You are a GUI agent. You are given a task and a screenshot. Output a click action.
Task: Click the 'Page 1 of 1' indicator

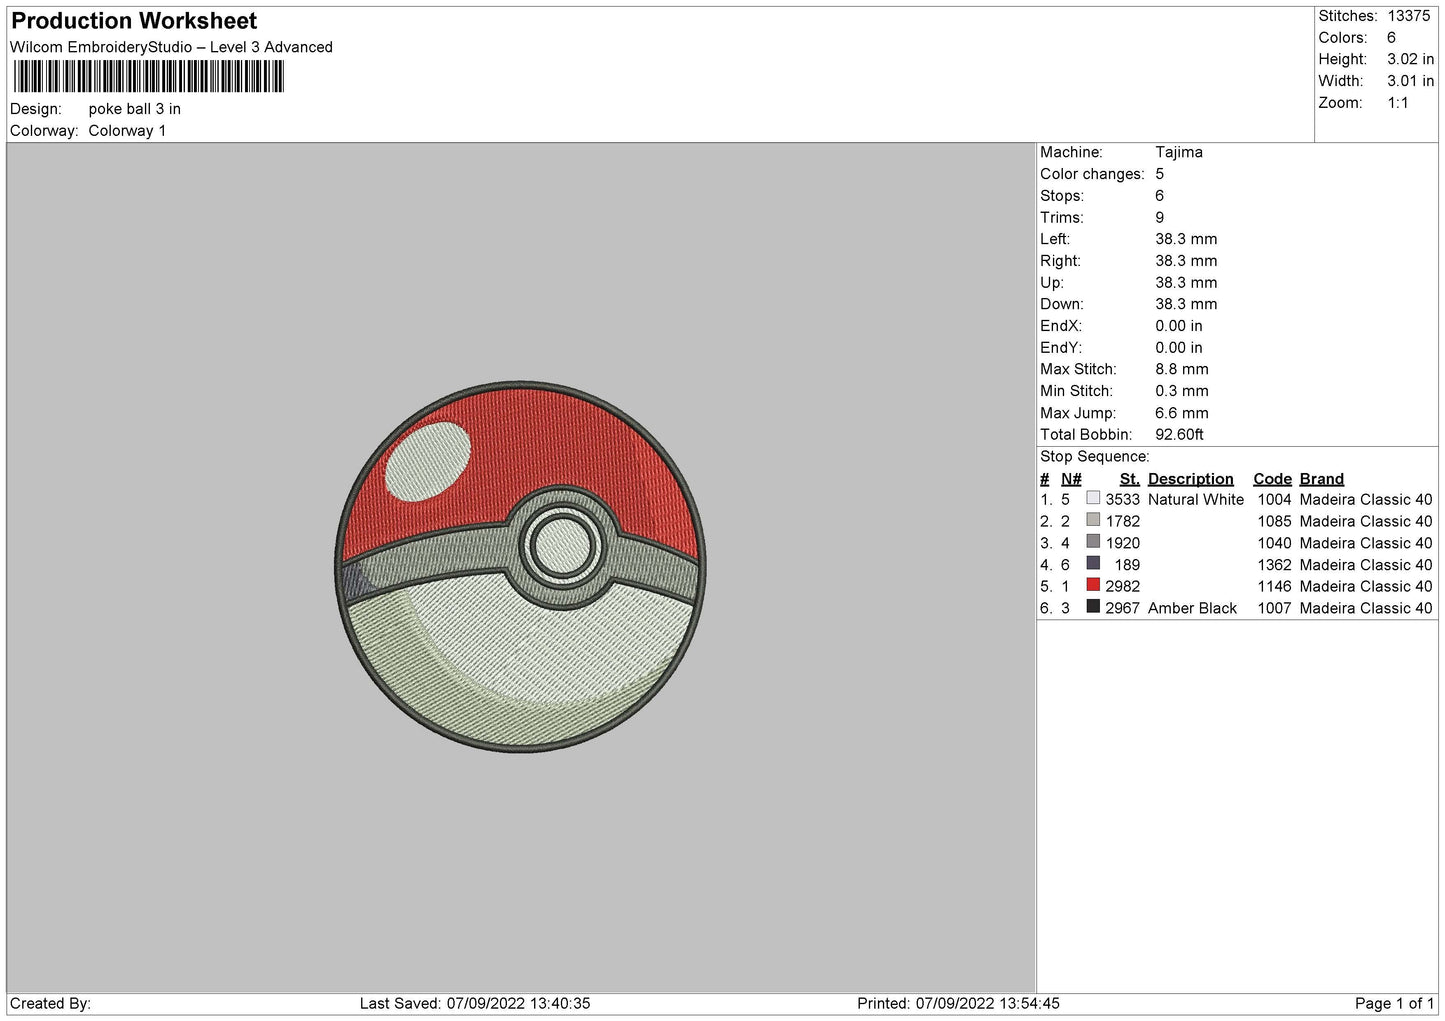tap(1394, 1003)
